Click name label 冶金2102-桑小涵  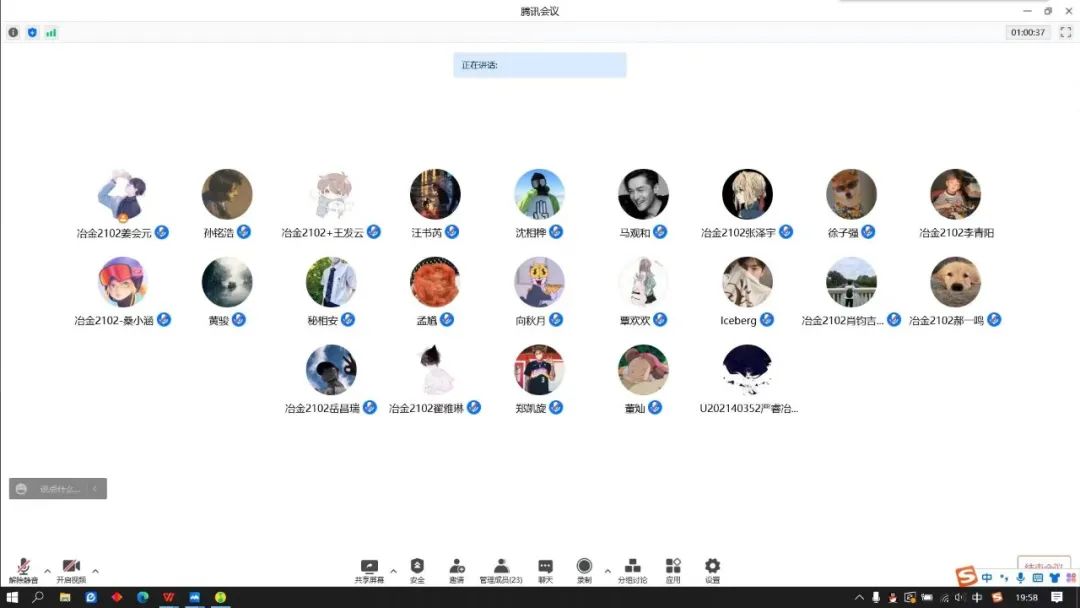(x=114, y=320)
